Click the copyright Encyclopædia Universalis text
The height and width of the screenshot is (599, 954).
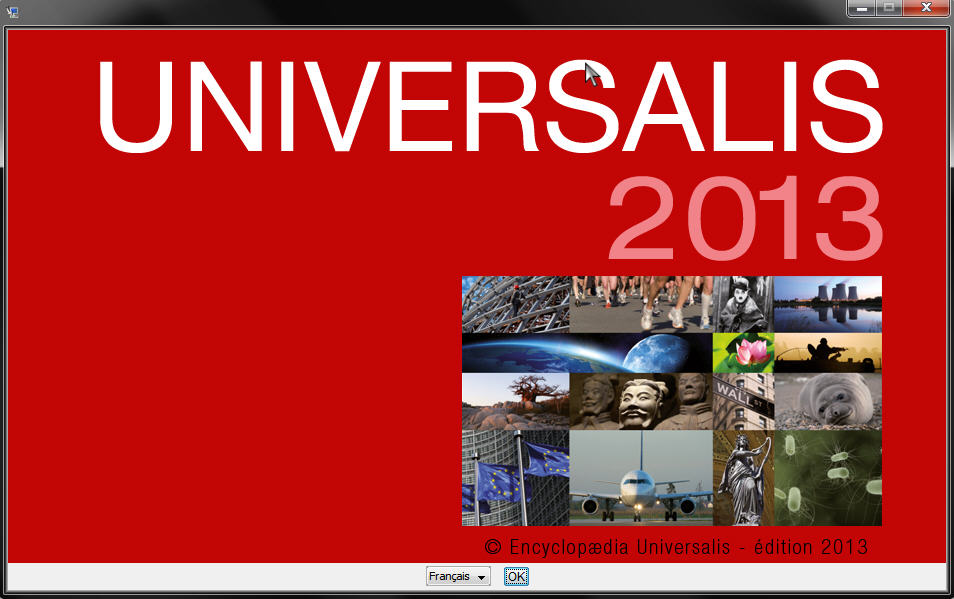point(676,547)
